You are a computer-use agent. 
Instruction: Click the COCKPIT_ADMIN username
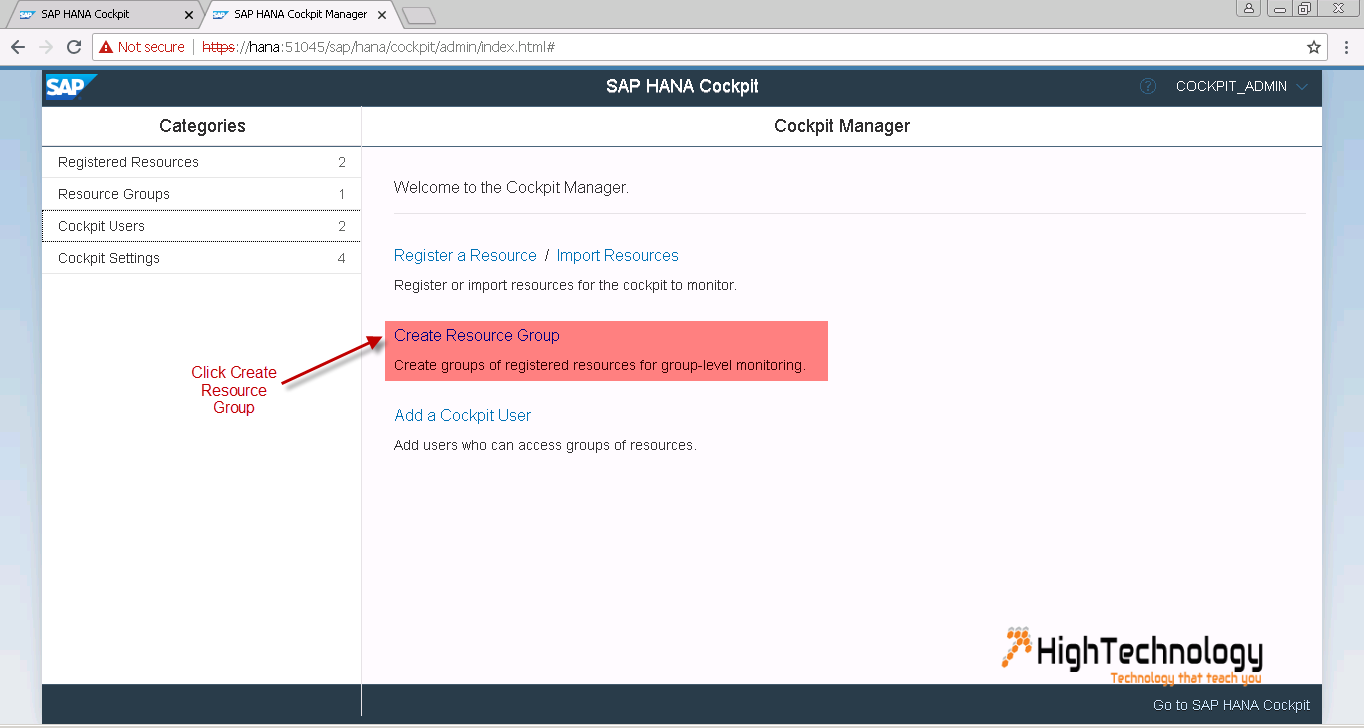click(1231, 86)
